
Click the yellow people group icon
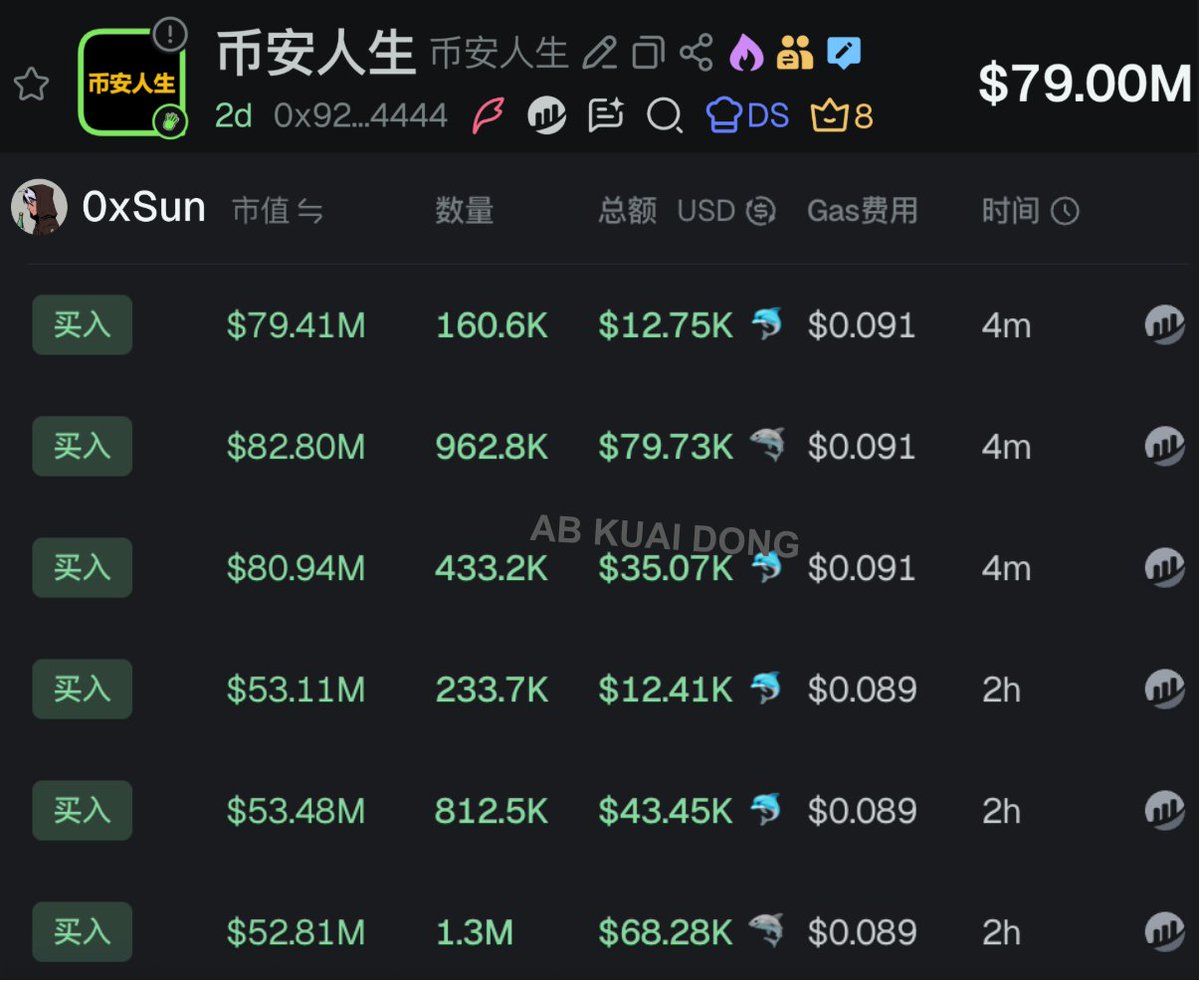click(795, 52)
